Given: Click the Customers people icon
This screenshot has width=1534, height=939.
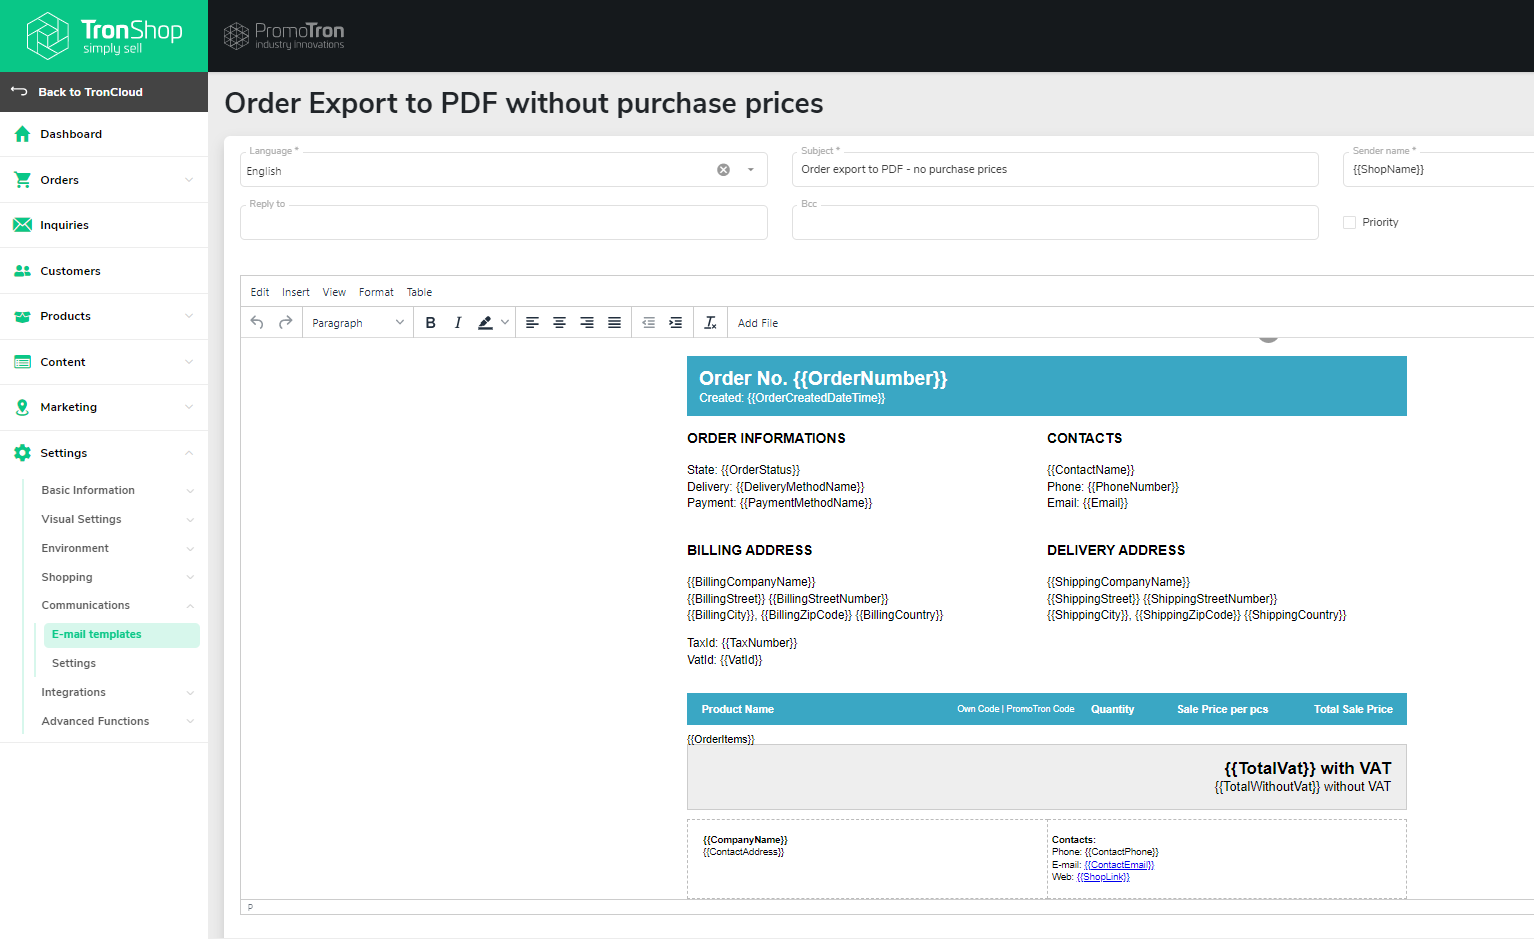Looking at the screenshot, I should [22, 271].
